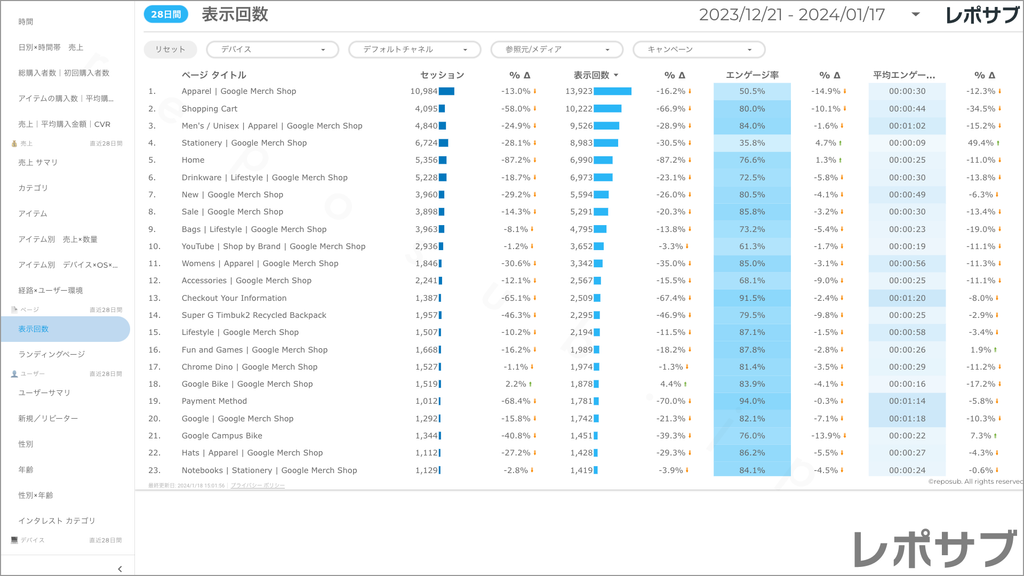Click the レポサブ logo in the header

pos(982,14)
